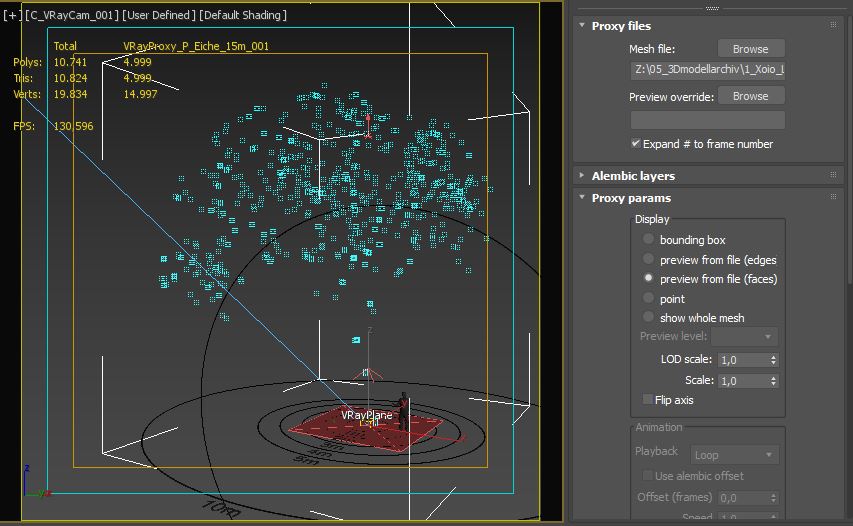The width and height of the screenshot is (853, 526).
Task: Click the Alembic layers rollout grip icon
Action: tap(833, 175)
